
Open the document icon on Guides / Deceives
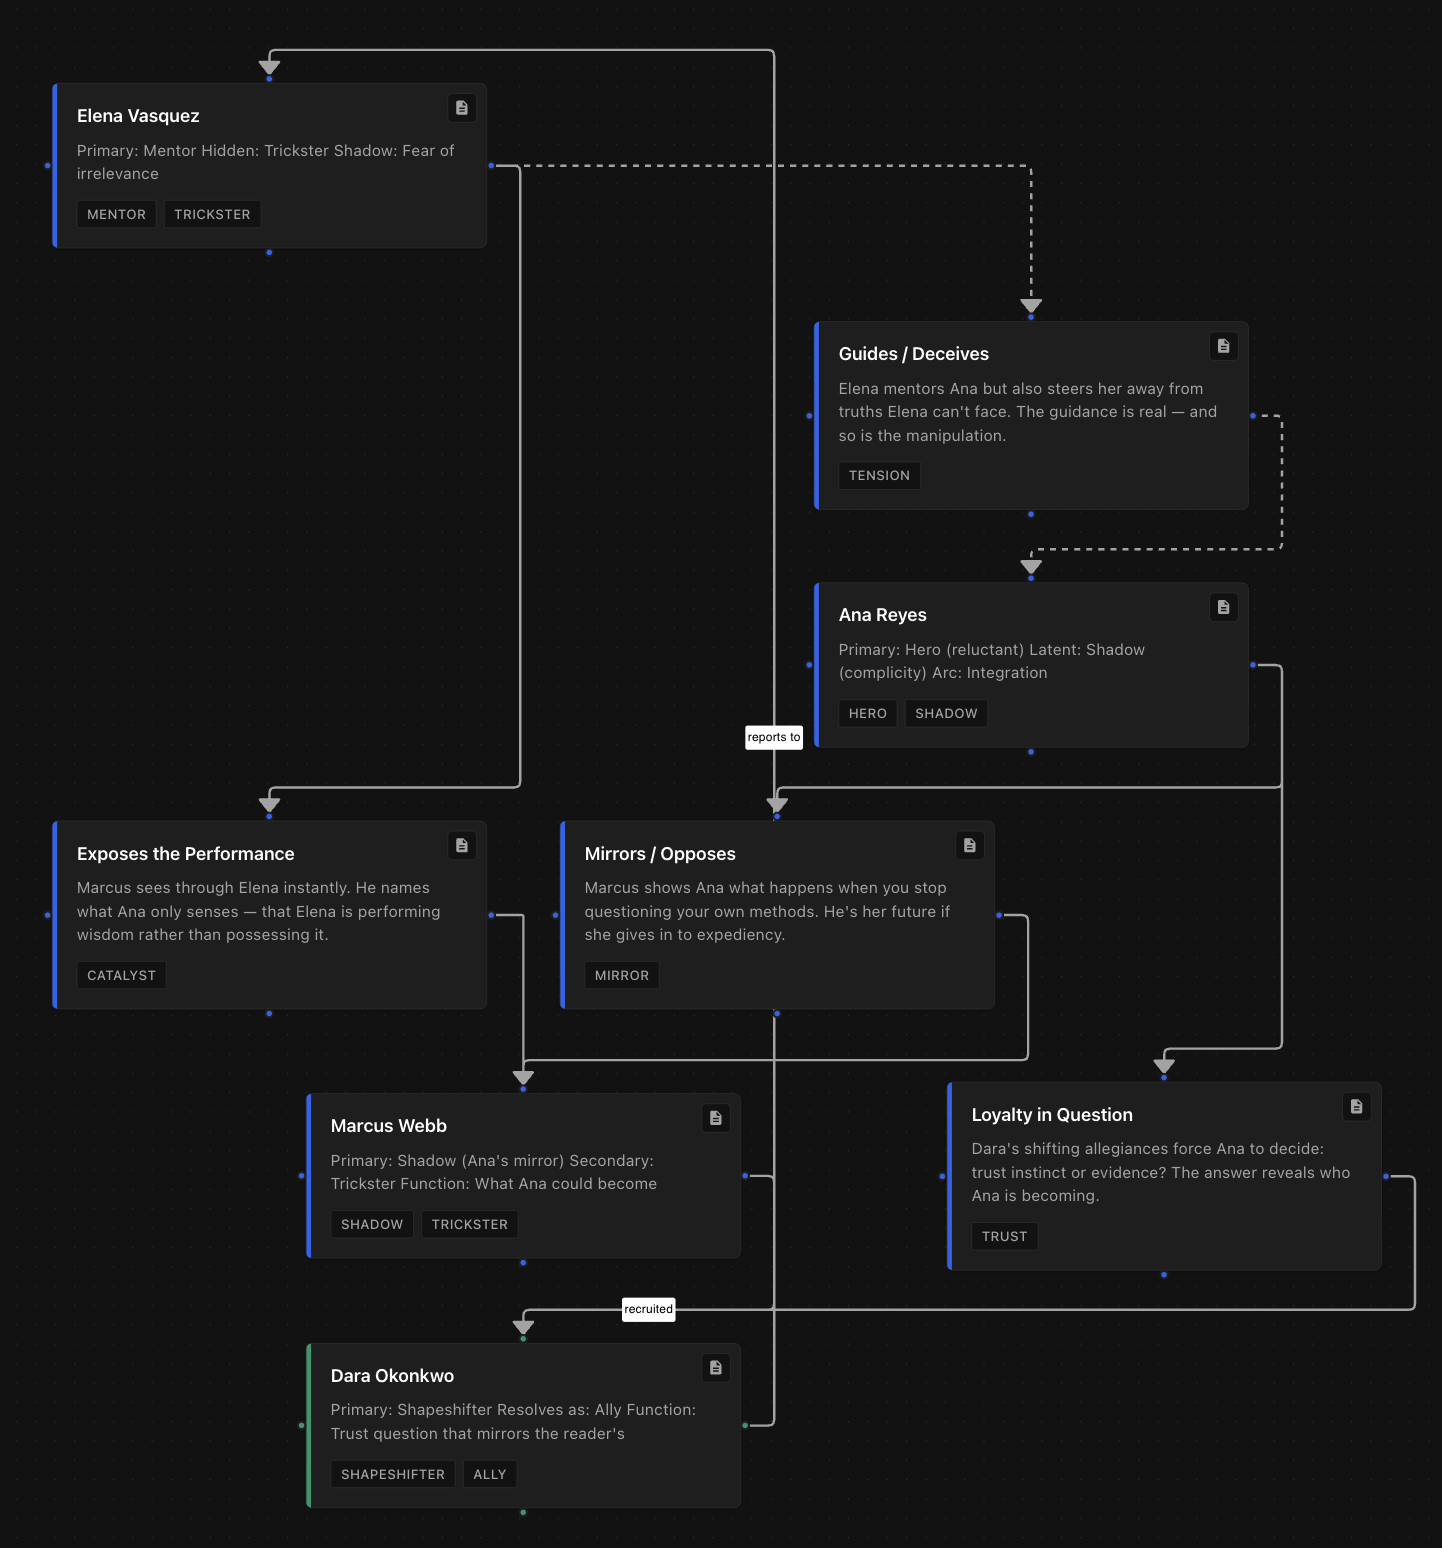click(x=1223, y=346)
